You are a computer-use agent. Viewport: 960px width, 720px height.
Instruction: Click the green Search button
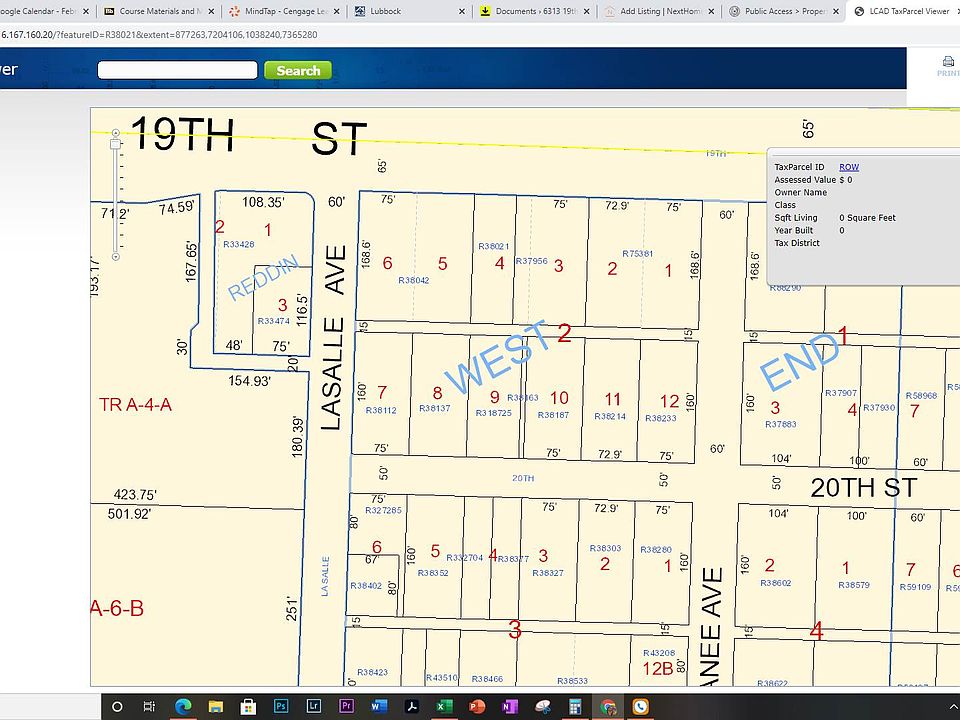(x=298, y=70)
